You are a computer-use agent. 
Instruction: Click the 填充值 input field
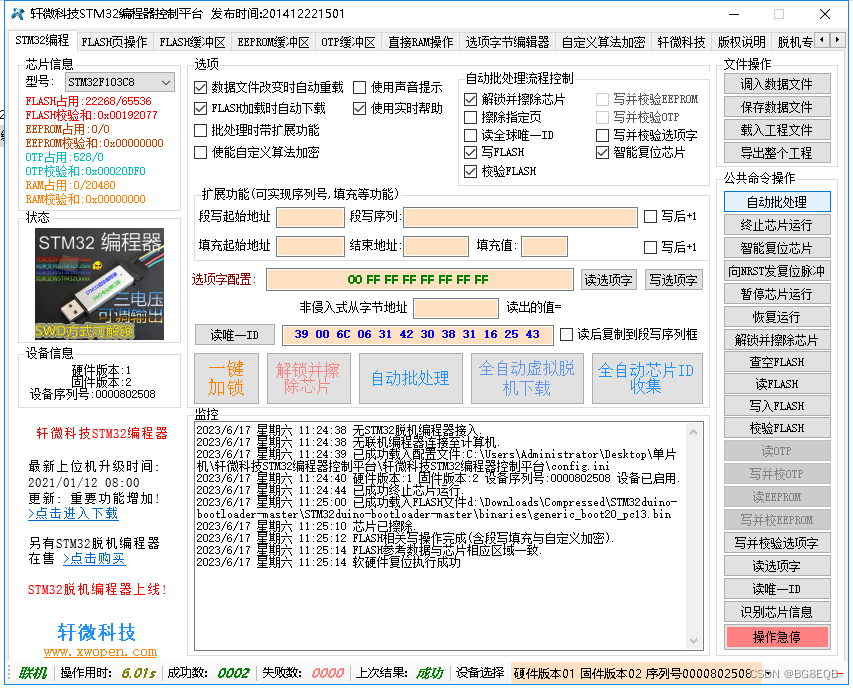[545, 246]
